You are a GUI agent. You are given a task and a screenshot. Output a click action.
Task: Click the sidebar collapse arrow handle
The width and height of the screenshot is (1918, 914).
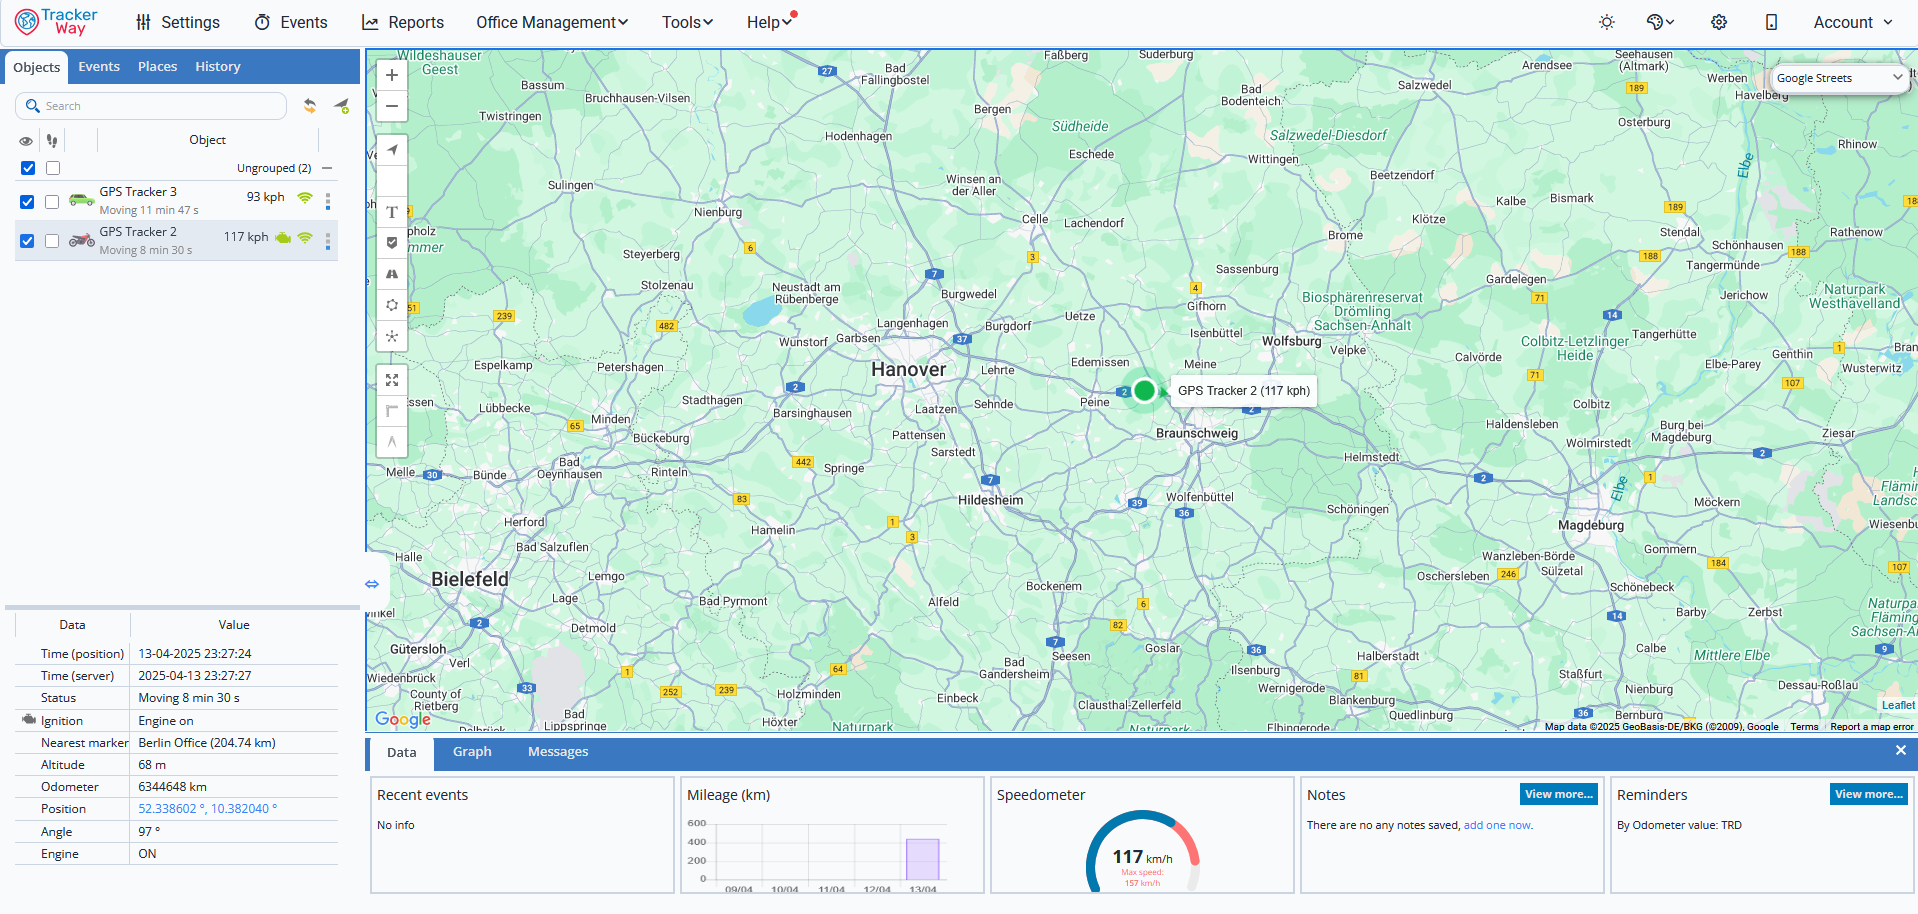[x=372, y=584]
